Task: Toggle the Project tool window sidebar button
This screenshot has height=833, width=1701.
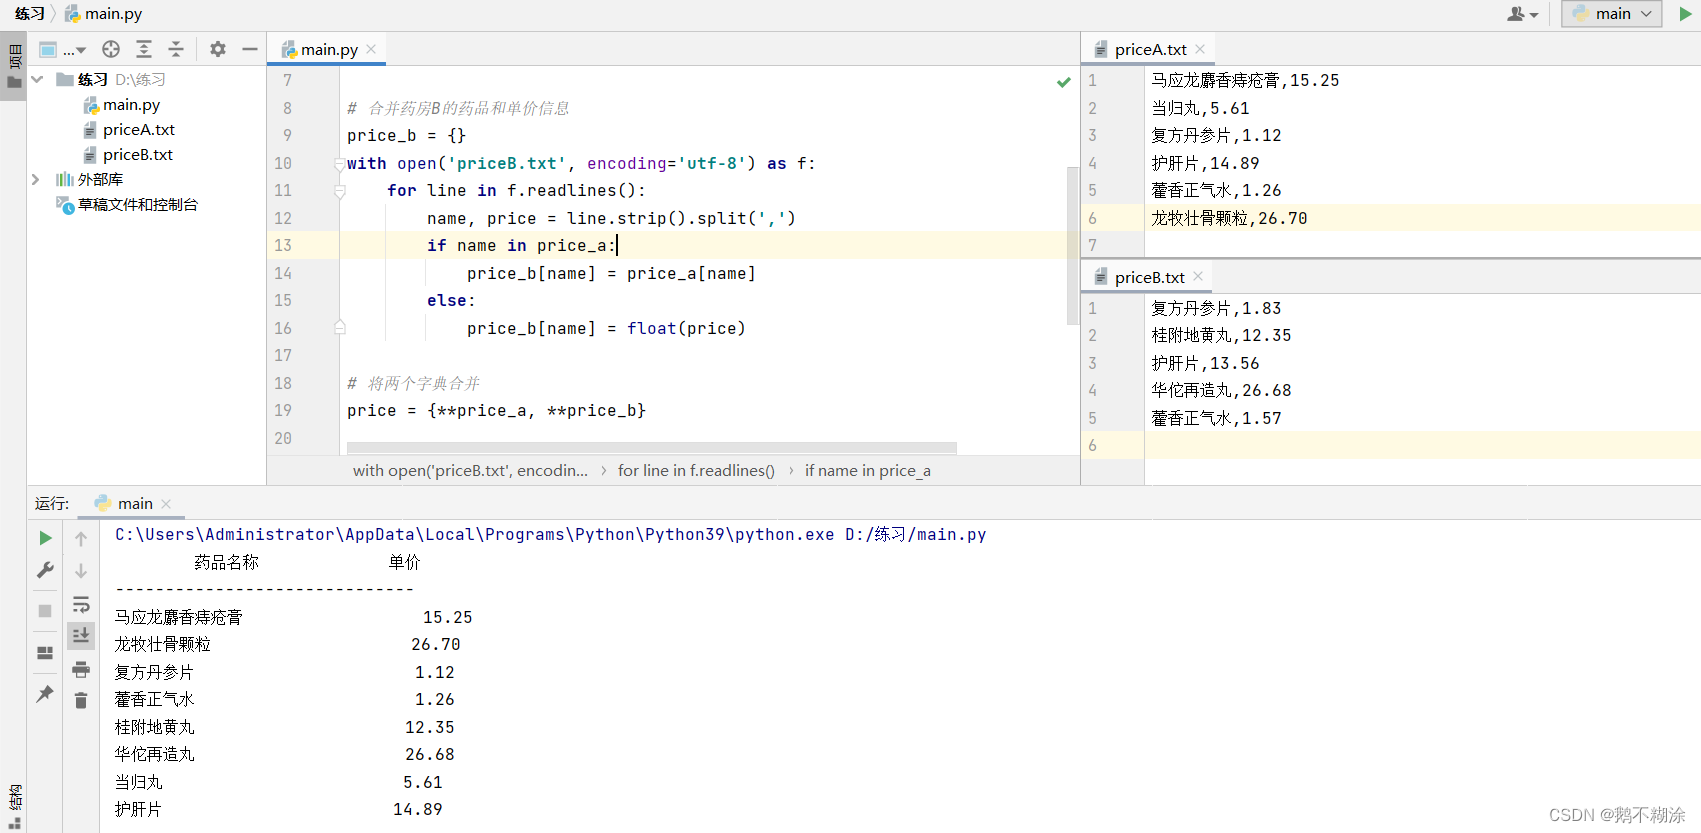Action: click(14, 67)
